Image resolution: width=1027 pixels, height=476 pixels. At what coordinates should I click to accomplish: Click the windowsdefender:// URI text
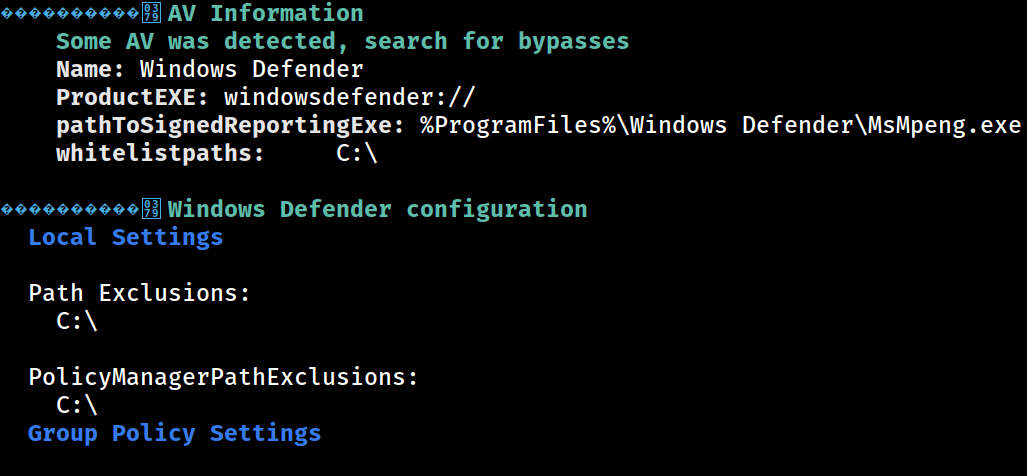tap(349, 98)
